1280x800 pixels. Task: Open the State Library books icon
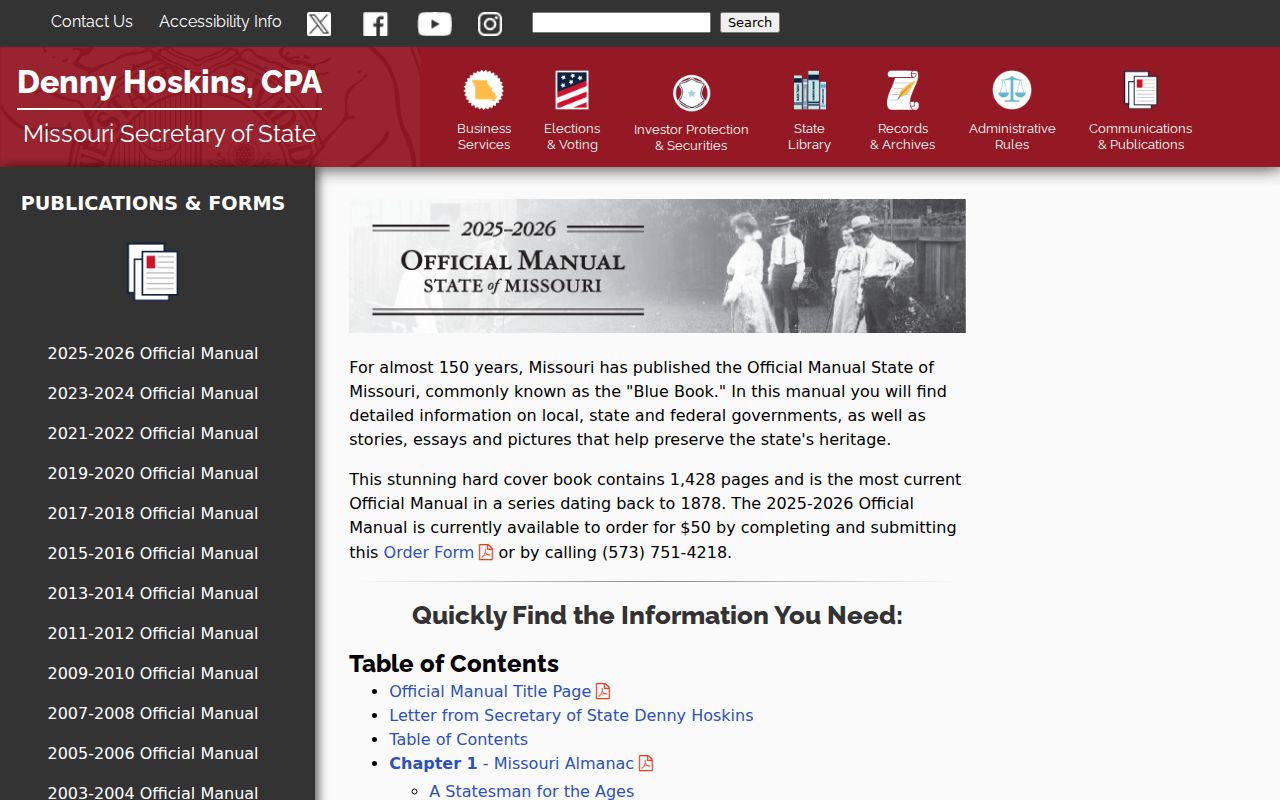click(x=809, y=90)
